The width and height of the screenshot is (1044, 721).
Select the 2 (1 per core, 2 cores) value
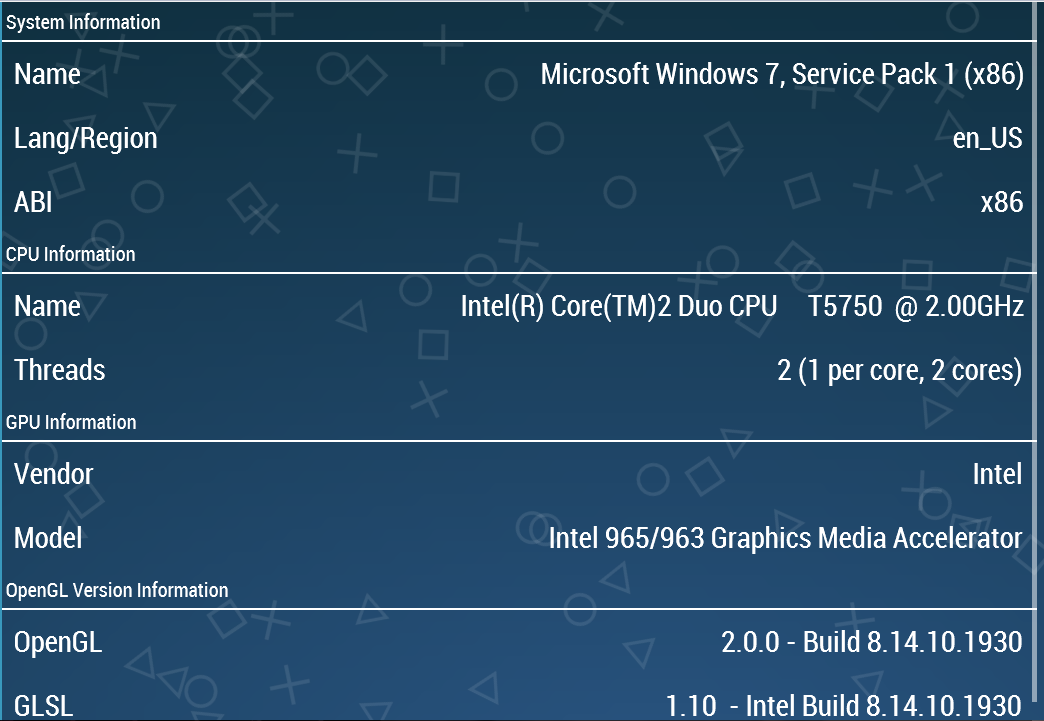point(900,371)
